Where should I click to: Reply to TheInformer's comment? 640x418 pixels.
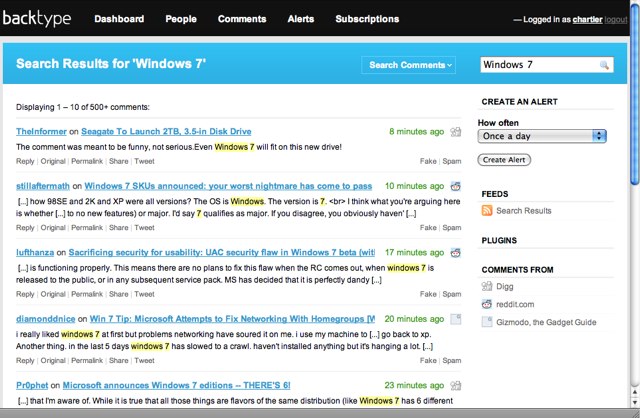click(x=25, y=161)
